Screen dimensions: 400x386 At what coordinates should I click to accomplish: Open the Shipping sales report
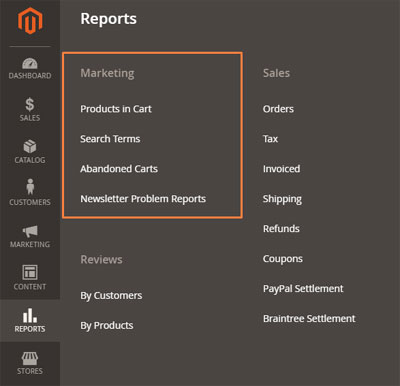point(282,199)
